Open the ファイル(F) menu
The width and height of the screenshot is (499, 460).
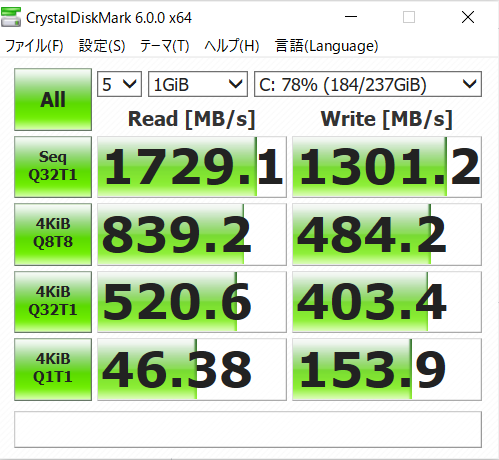34,46
